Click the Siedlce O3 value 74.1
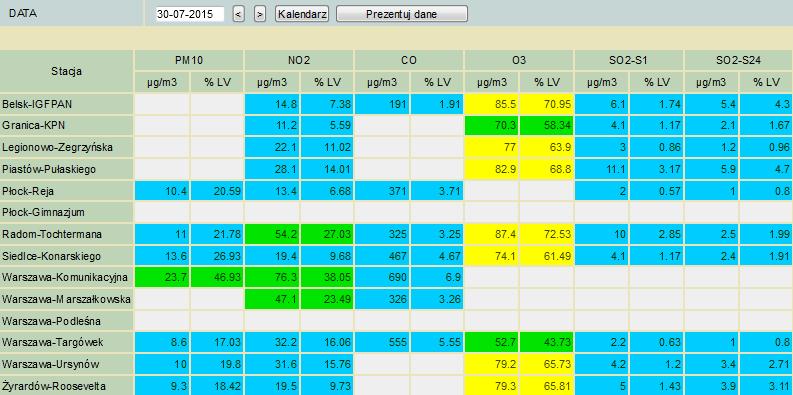The image size is (793, 395). pos(492,256)
